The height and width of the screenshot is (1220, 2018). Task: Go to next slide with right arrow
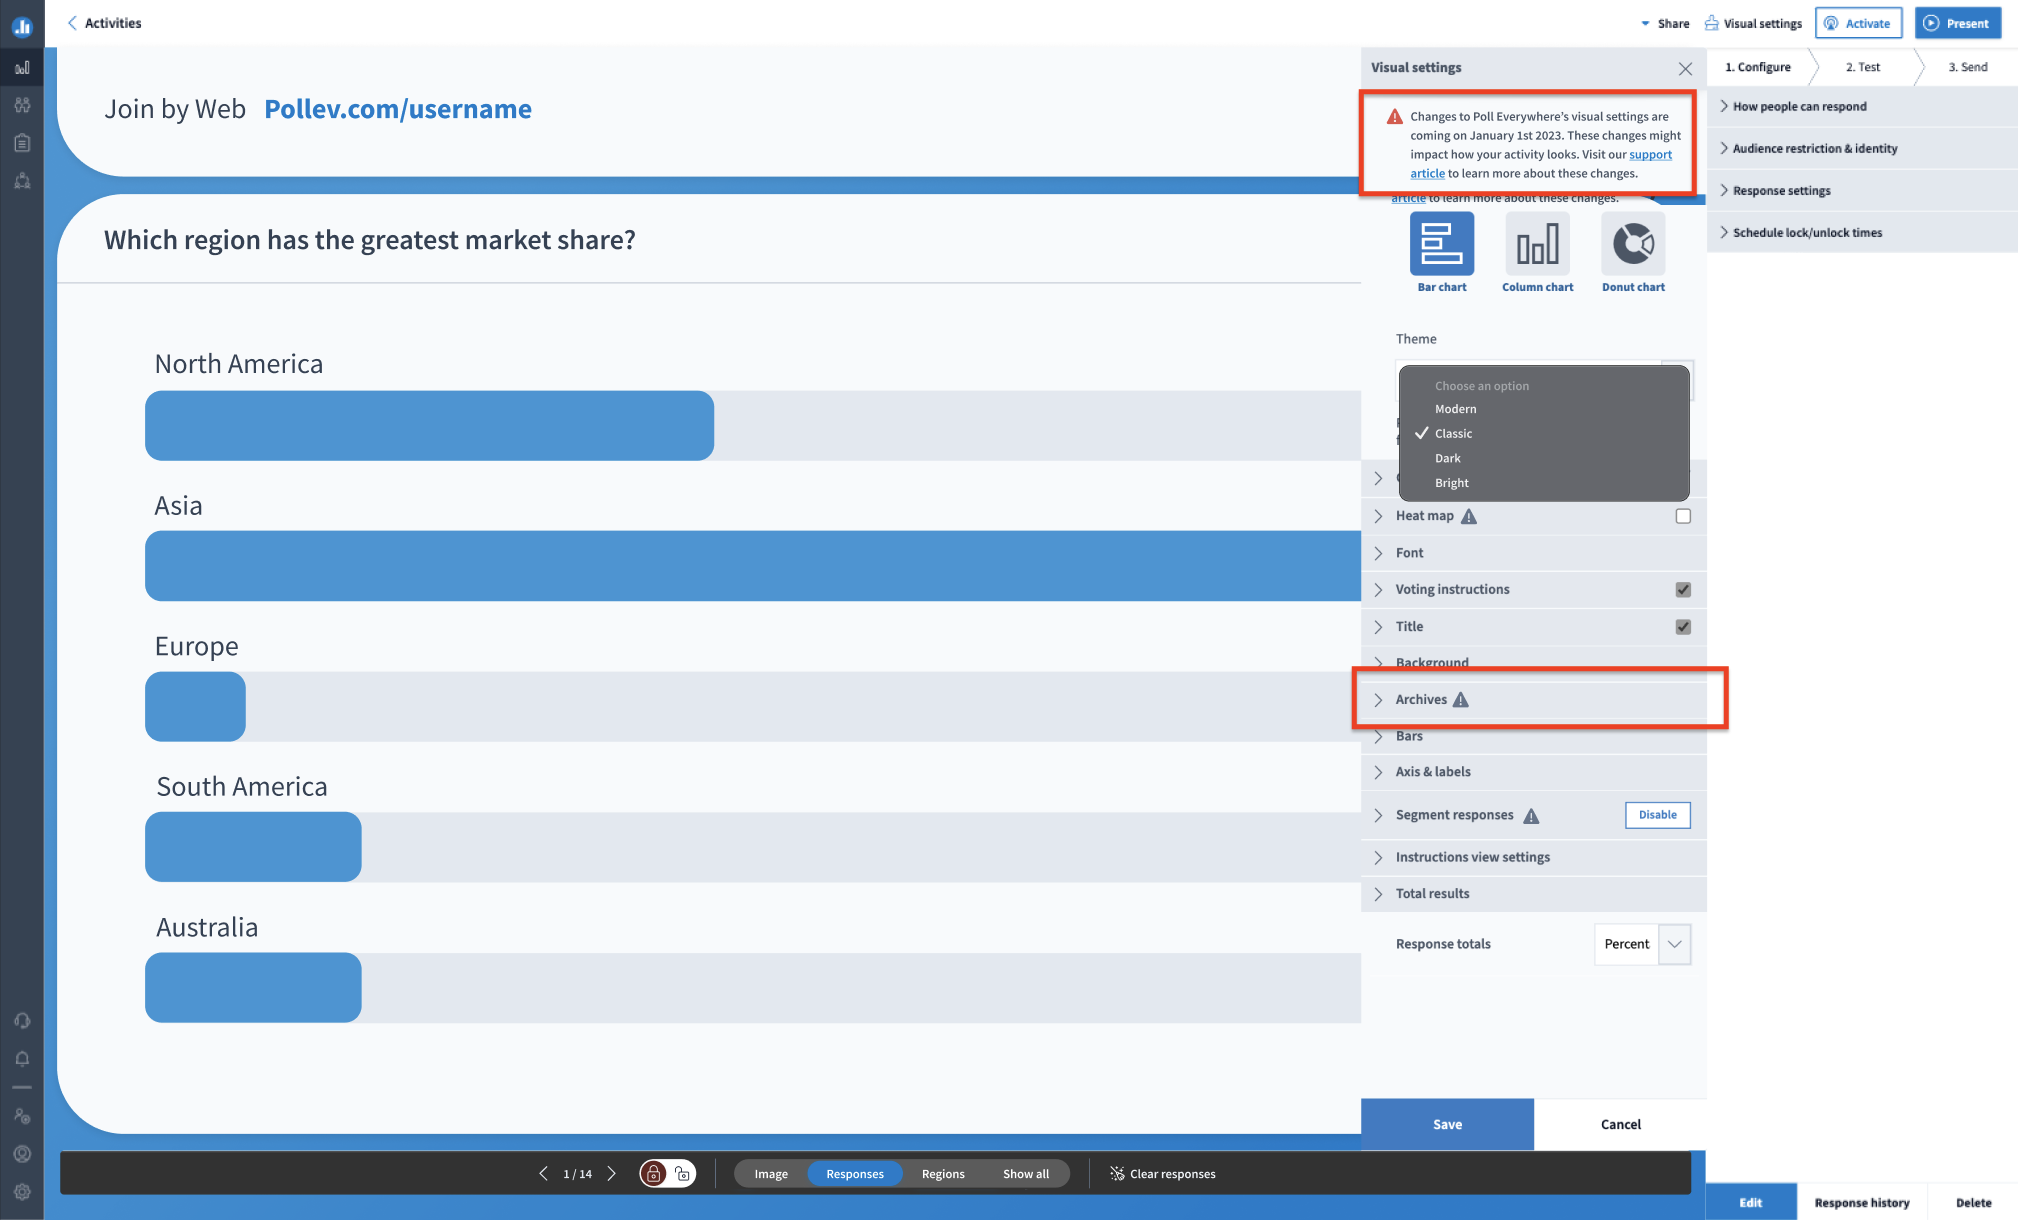611,1173
